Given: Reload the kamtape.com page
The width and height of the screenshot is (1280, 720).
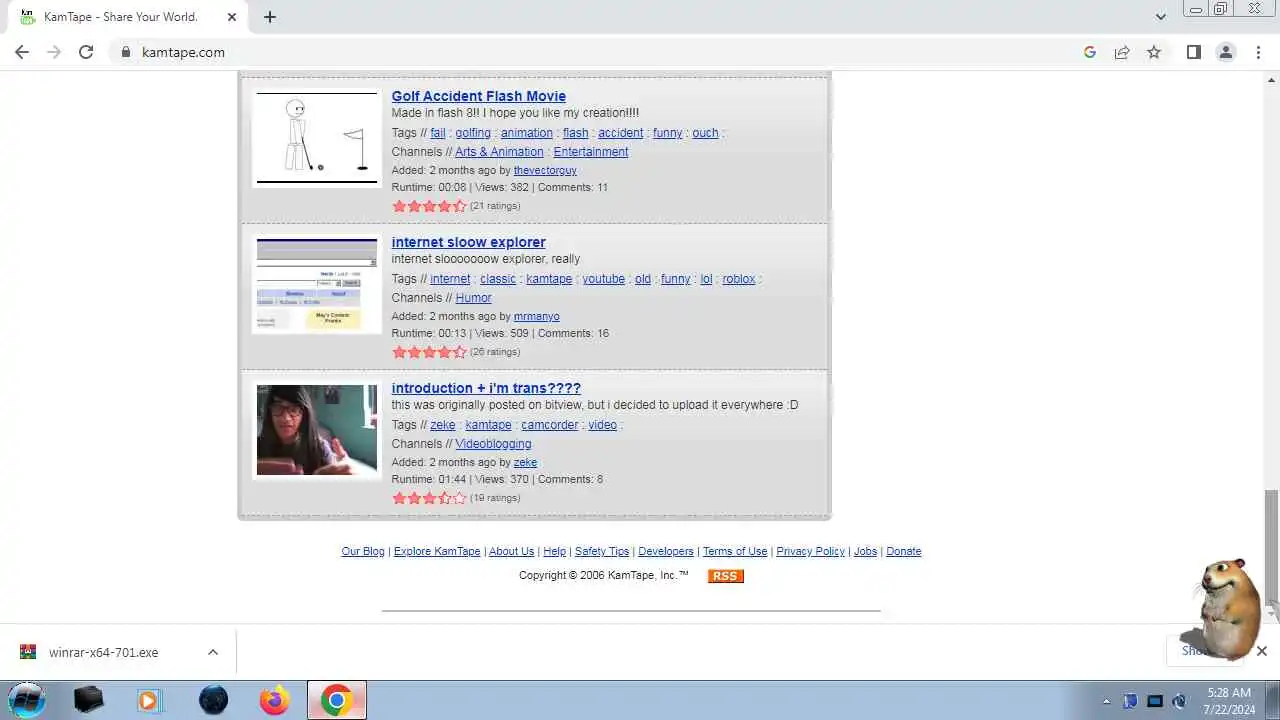Looking at the screenshot, I should pos(86,52).
